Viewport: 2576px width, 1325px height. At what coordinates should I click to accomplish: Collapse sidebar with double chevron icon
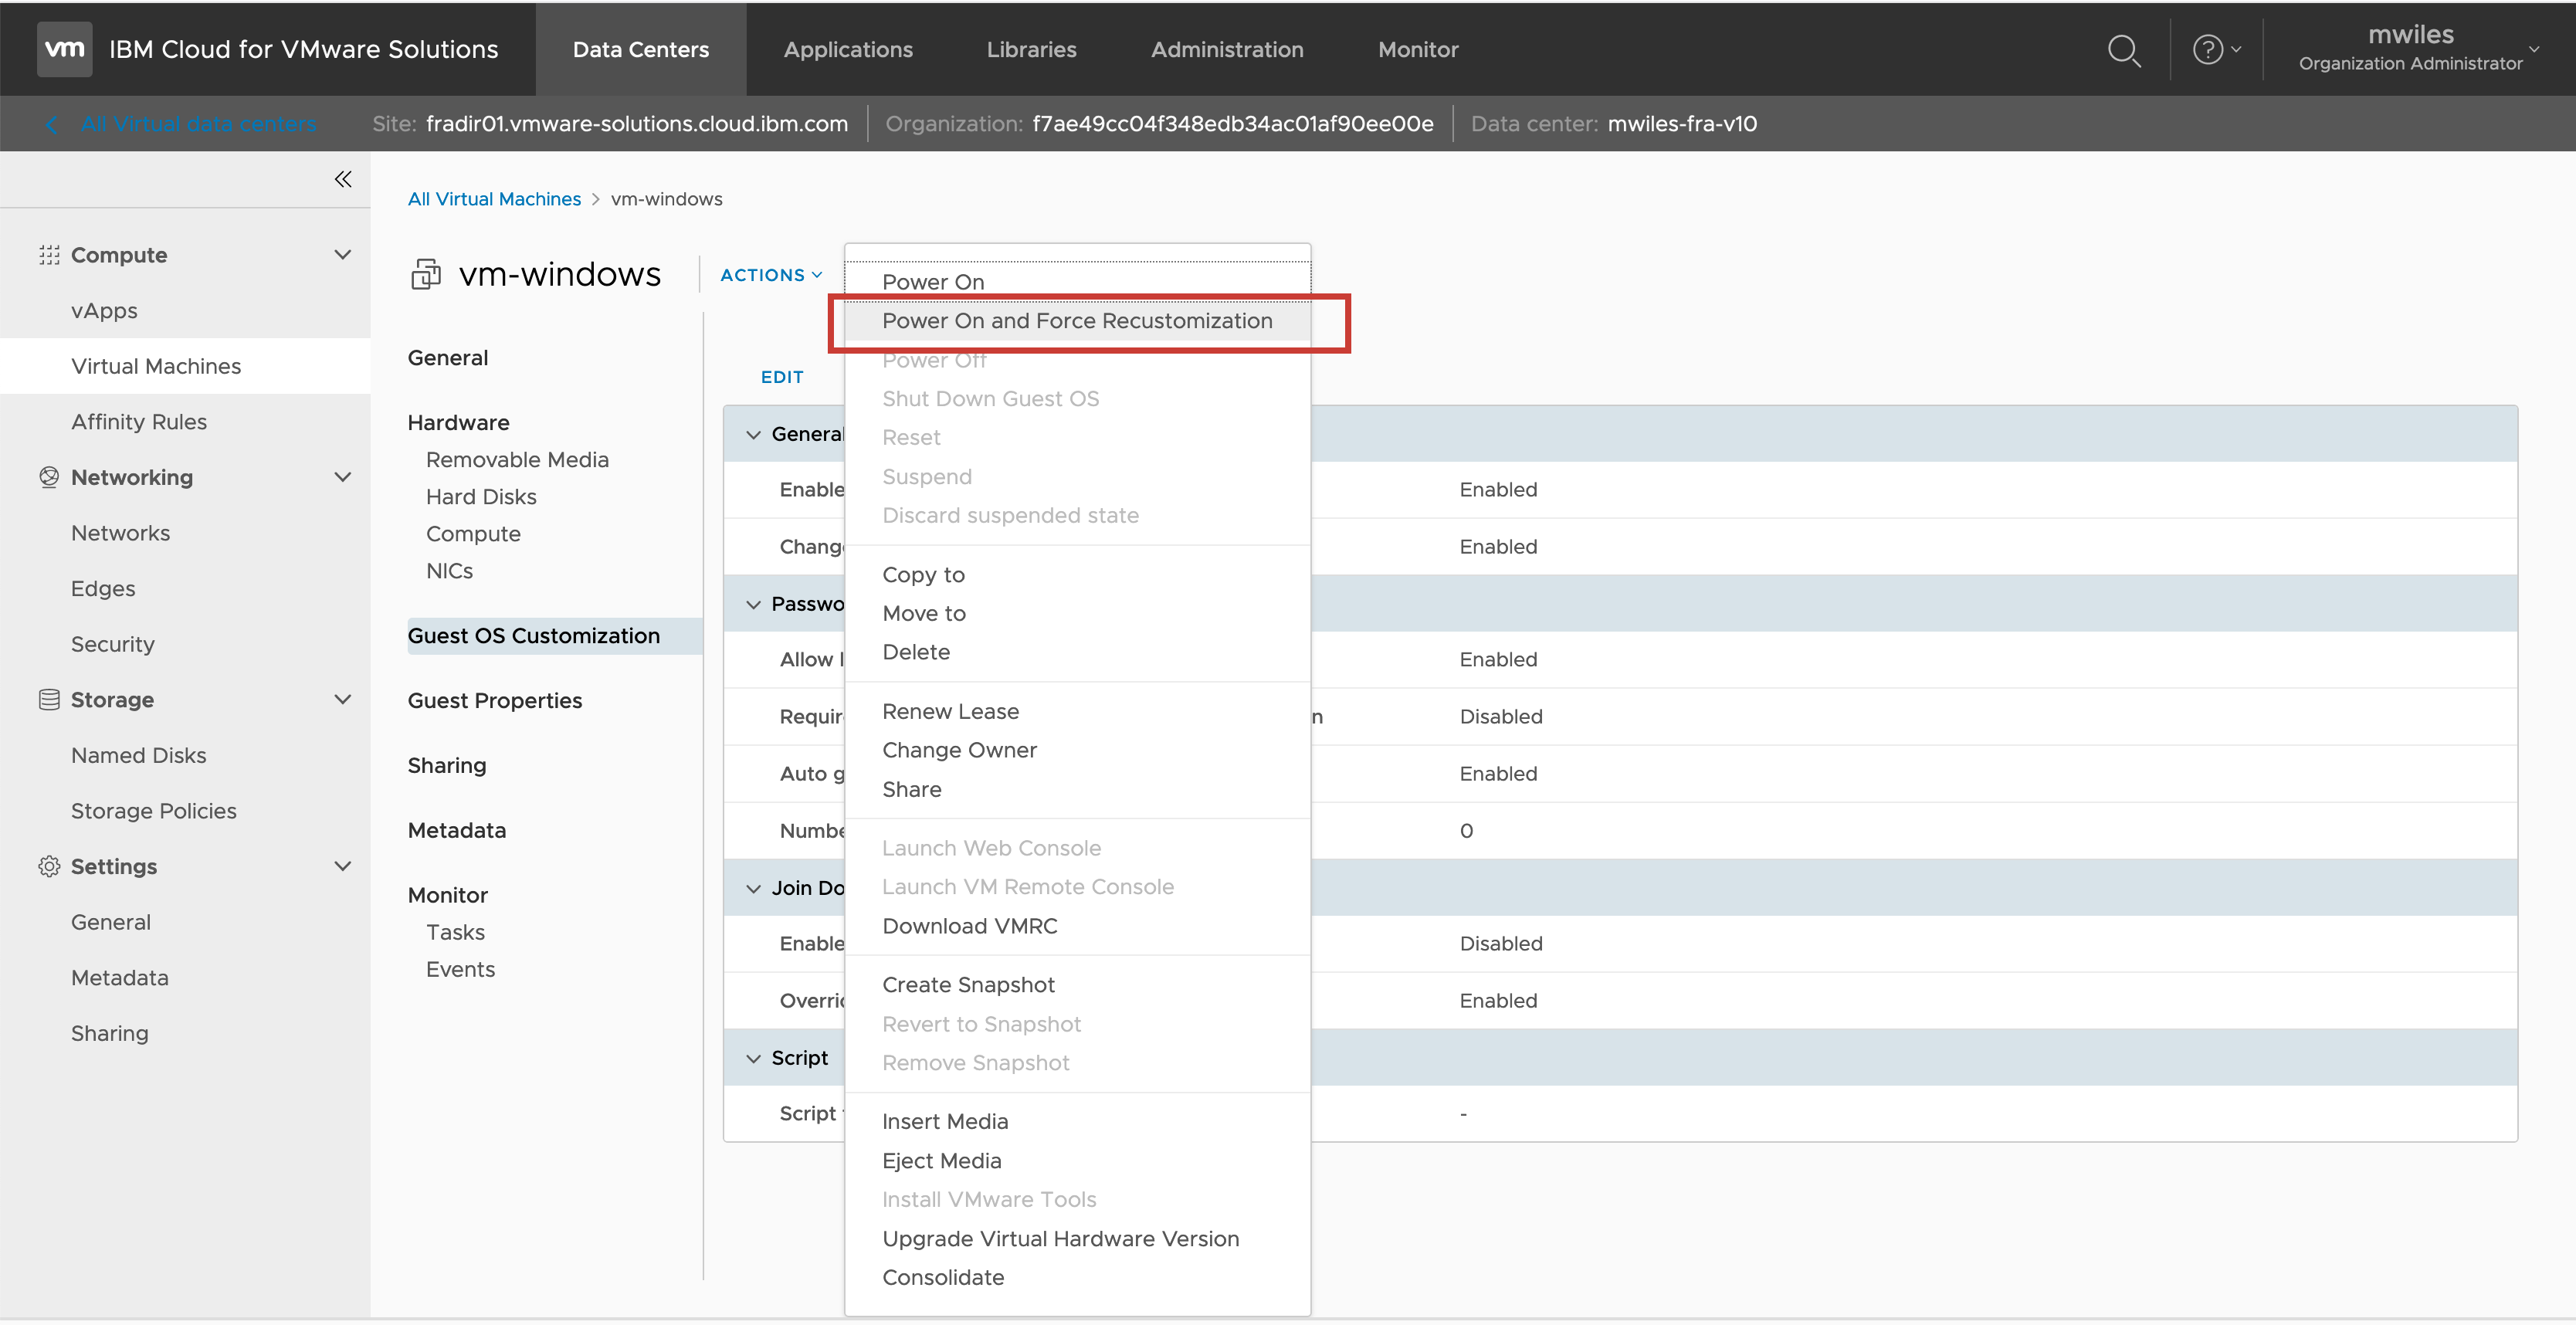(x=343, y=179)
